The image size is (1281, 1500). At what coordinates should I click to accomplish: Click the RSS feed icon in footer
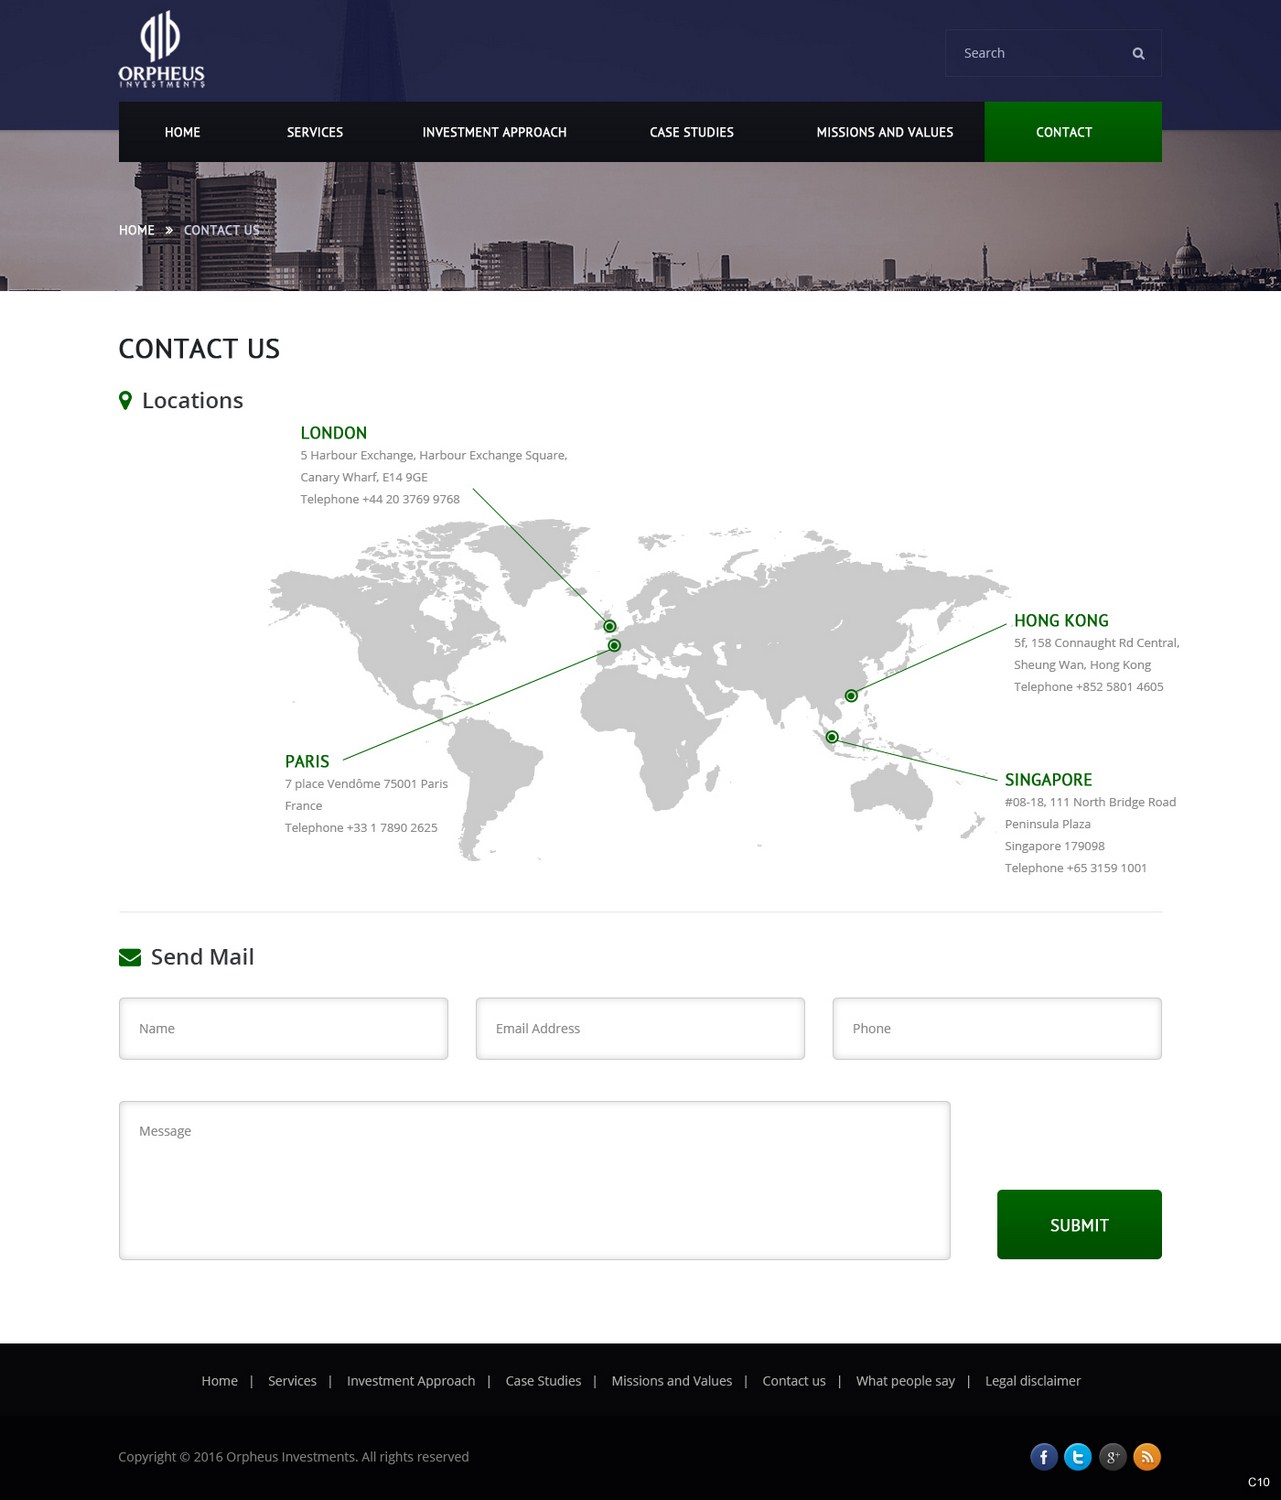point(1146,1457)
